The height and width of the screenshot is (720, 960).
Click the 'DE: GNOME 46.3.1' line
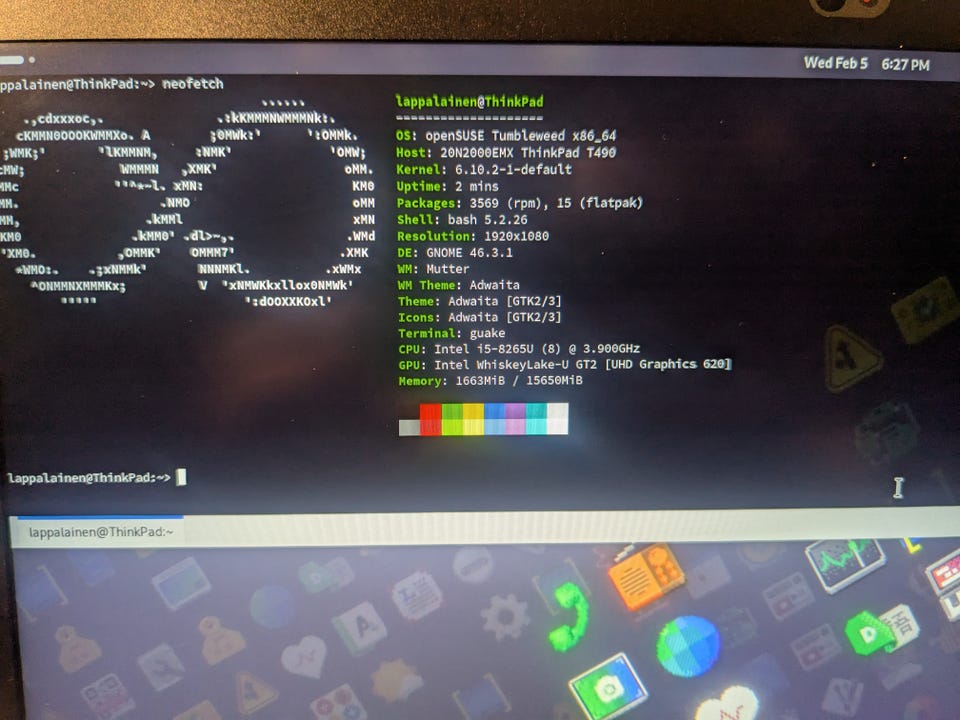(455, 252)
